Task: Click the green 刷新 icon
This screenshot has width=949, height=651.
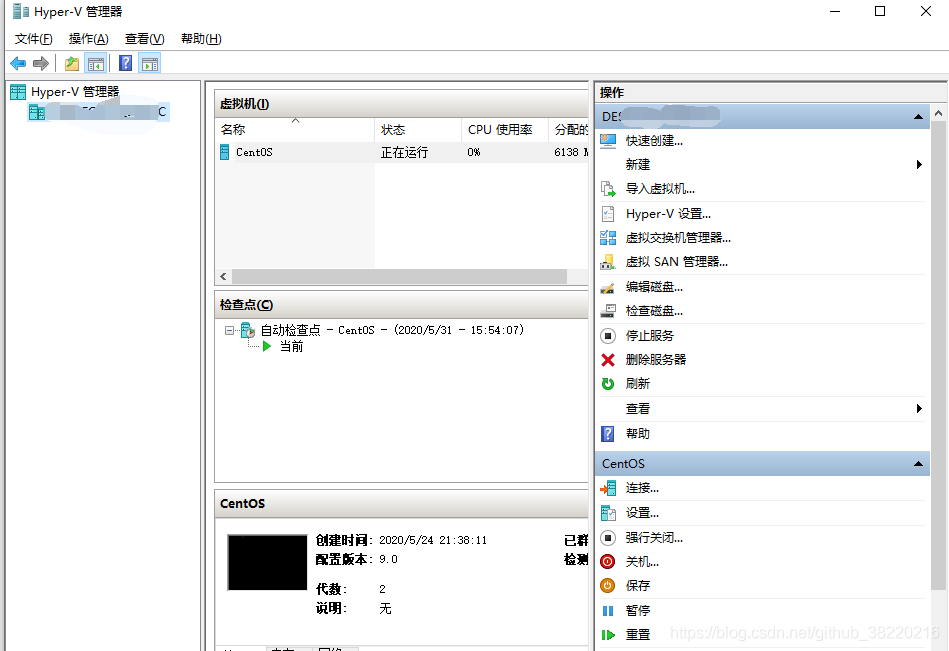Action: coord(608,384)
